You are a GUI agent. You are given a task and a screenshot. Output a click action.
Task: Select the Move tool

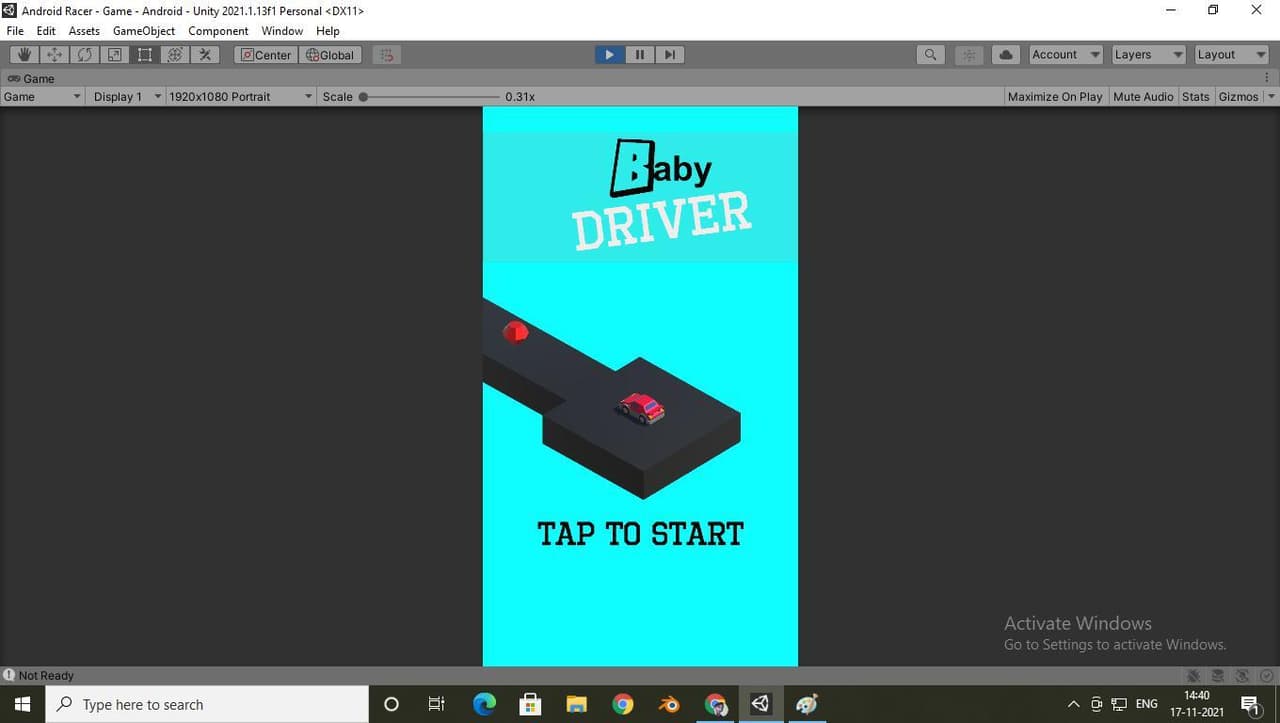click(54, 55)
